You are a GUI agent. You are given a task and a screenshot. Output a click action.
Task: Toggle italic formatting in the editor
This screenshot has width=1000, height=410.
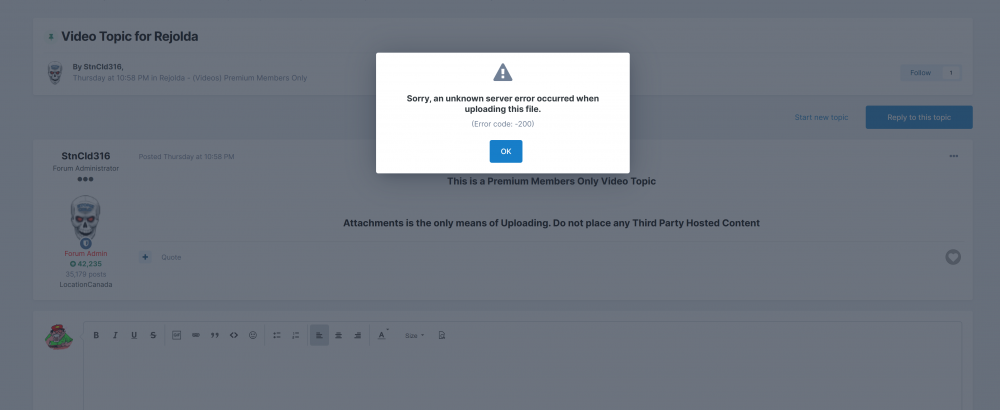click(115, 335)
